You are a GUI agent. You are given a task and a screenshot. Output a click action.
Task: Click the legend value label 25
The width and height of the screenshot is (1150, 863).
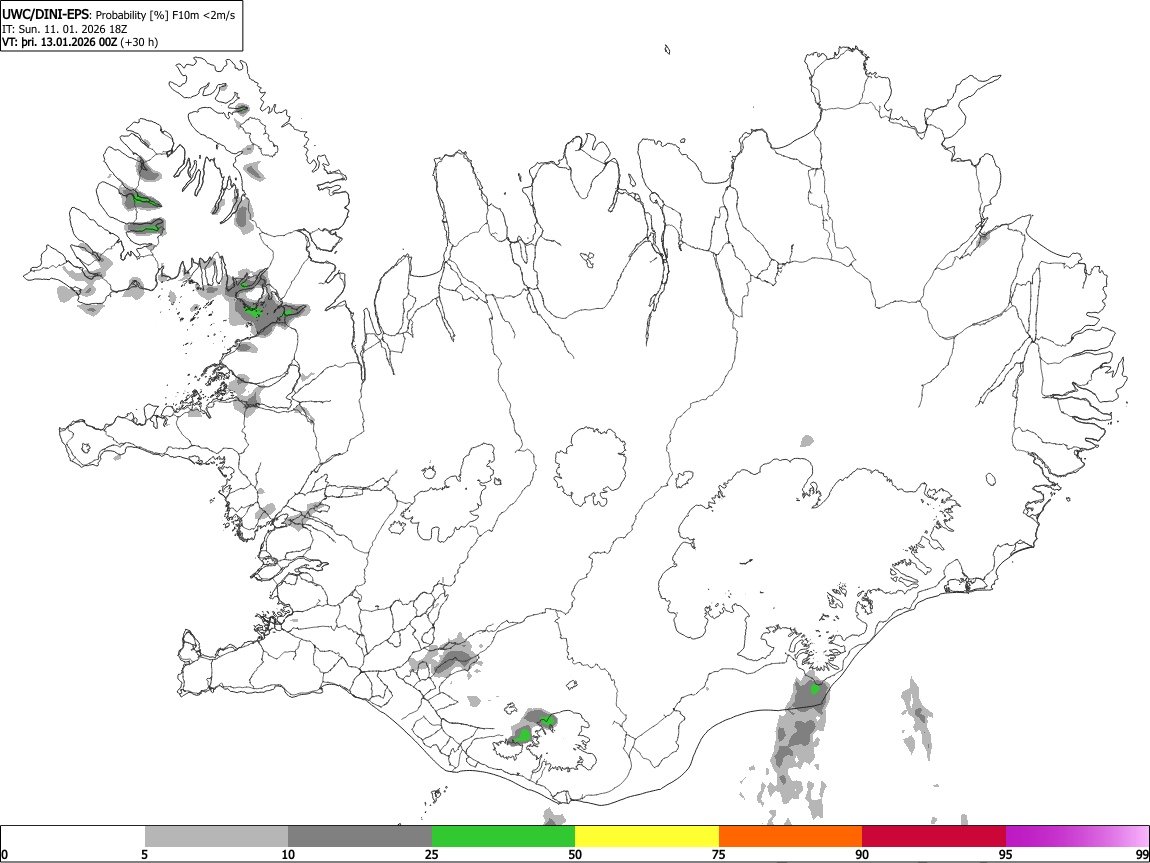(x=432, y=854)
